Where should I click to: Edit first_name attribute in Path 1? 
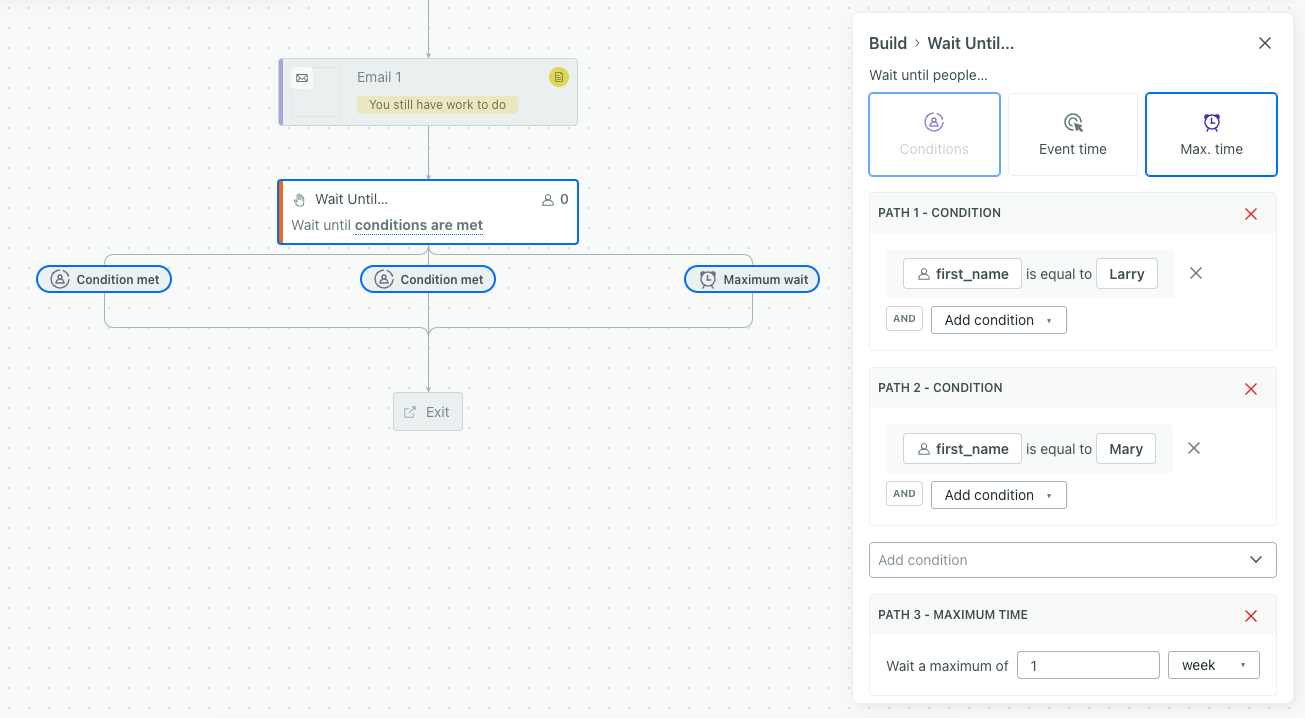click(x=962, y=274)
